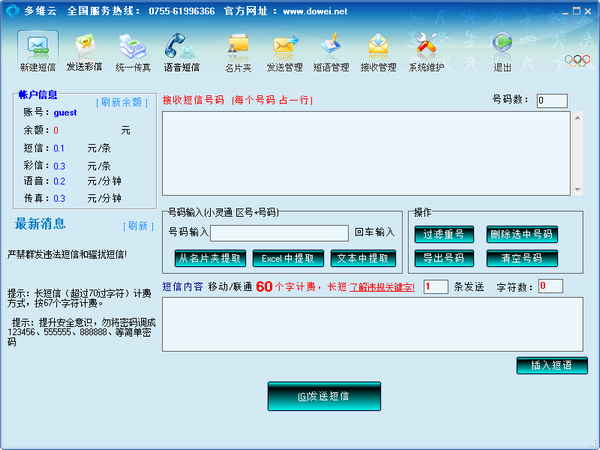This screenshot has height=450, width=600.
Task: Open the 统一传真 (Fax) toolbar icon
Action: (x=133, y=51)
